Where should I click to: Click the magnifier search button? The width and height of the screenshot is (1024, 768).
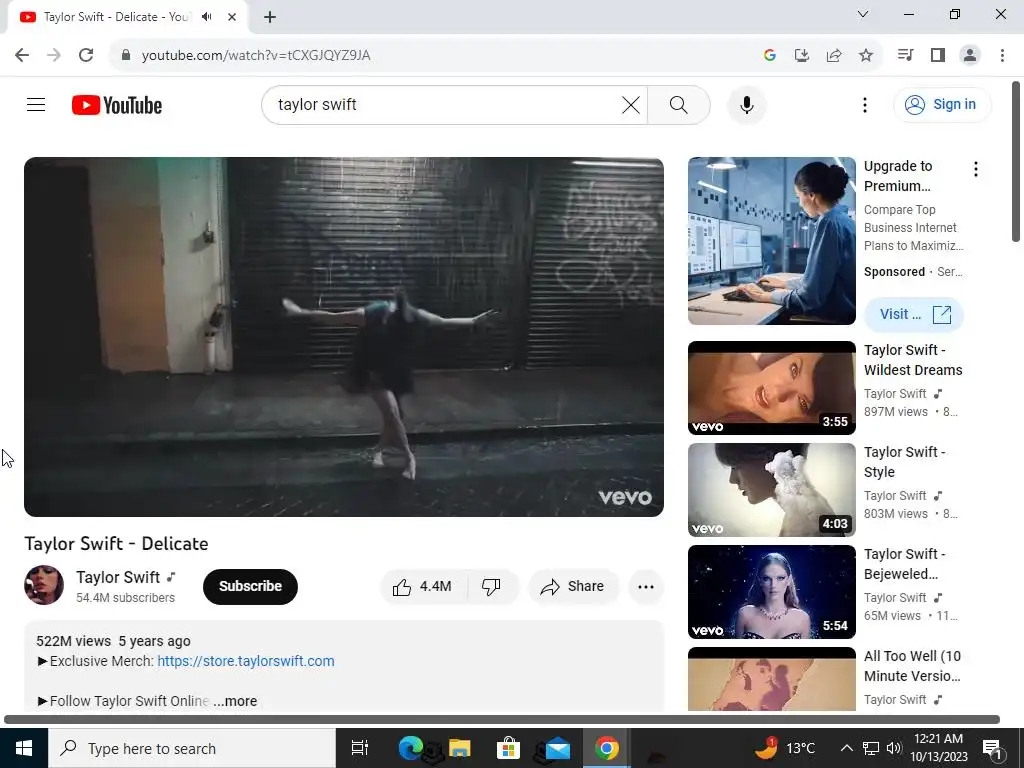pos(679,104)
